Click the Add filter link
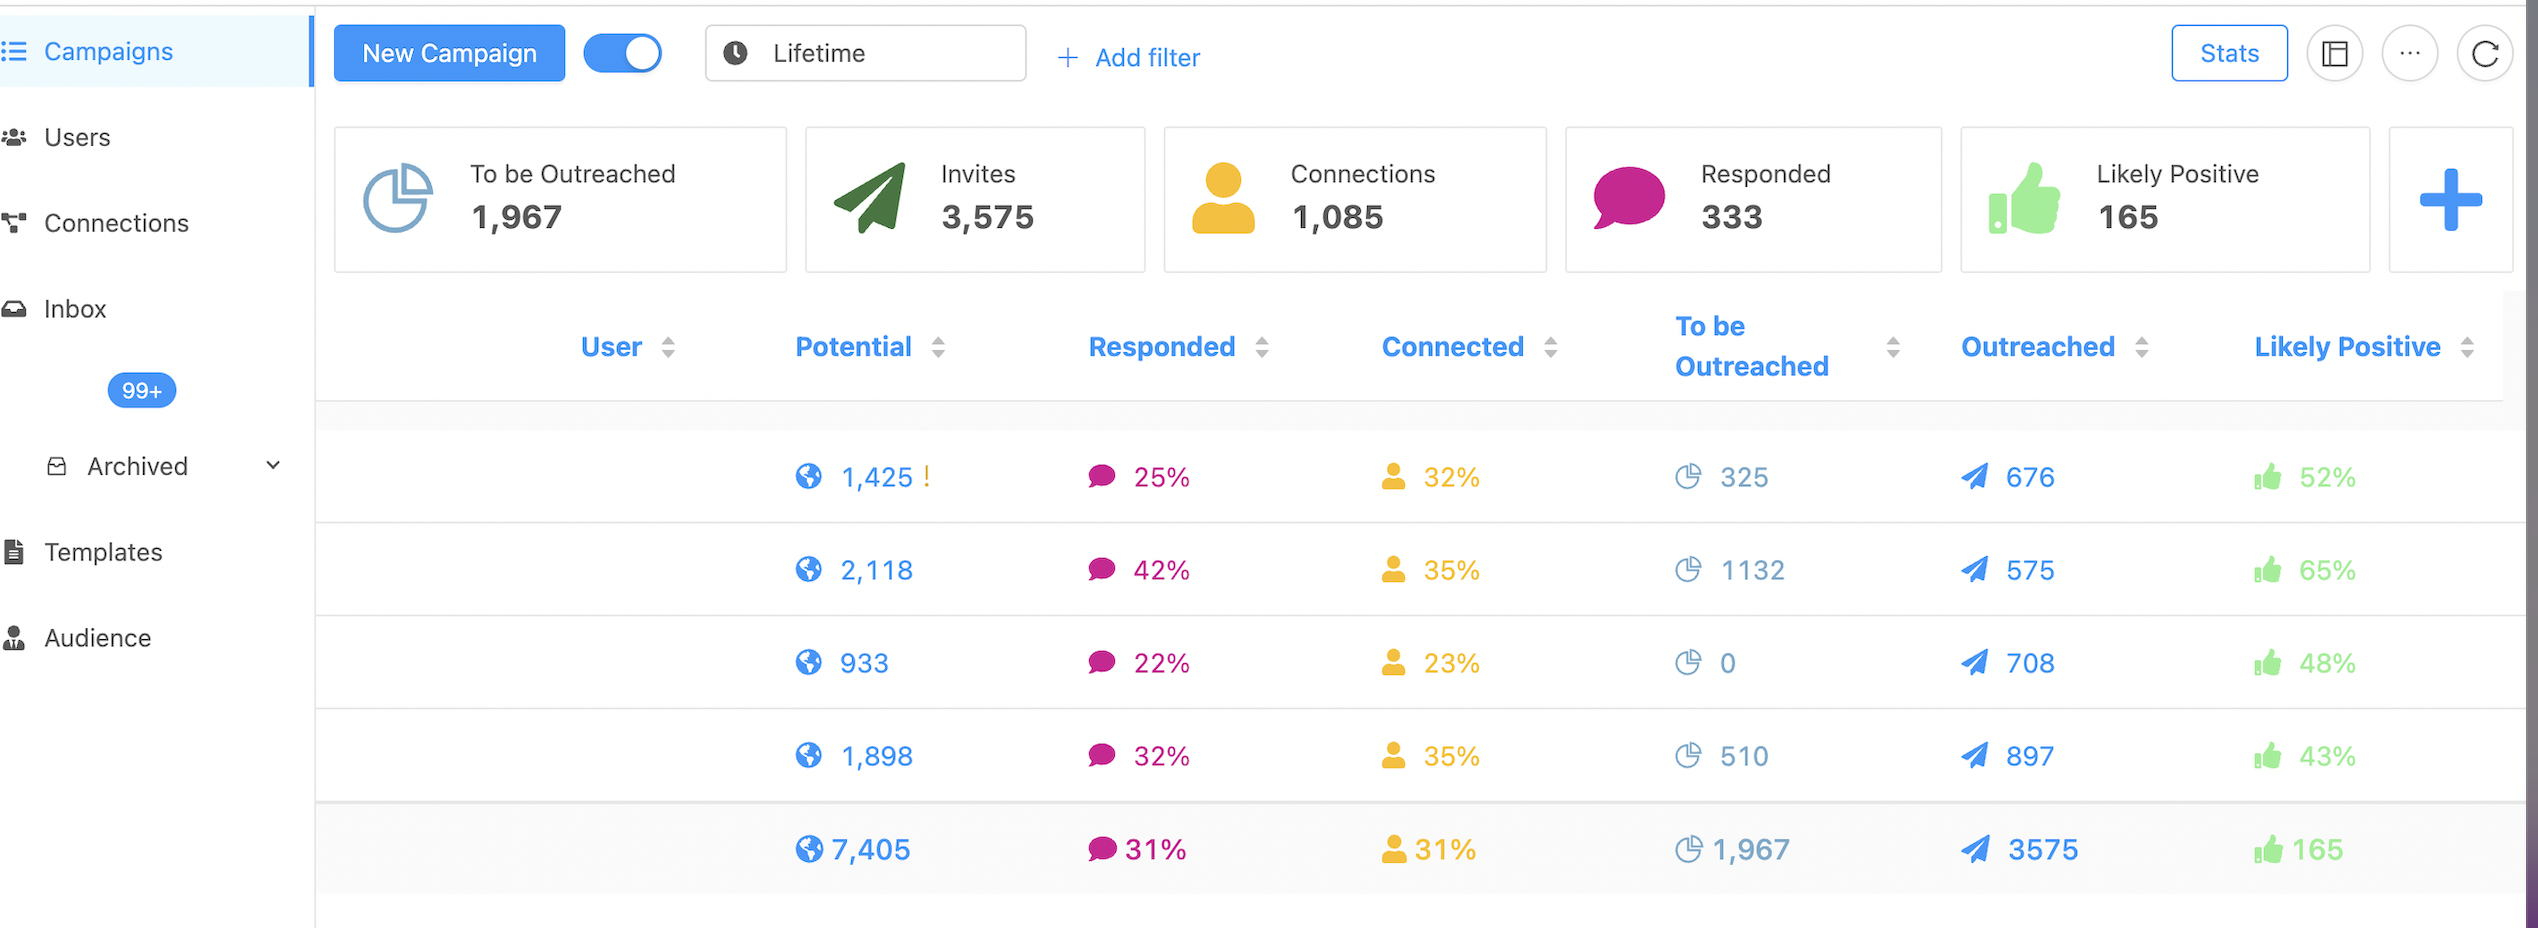 tap(1129, 58)
